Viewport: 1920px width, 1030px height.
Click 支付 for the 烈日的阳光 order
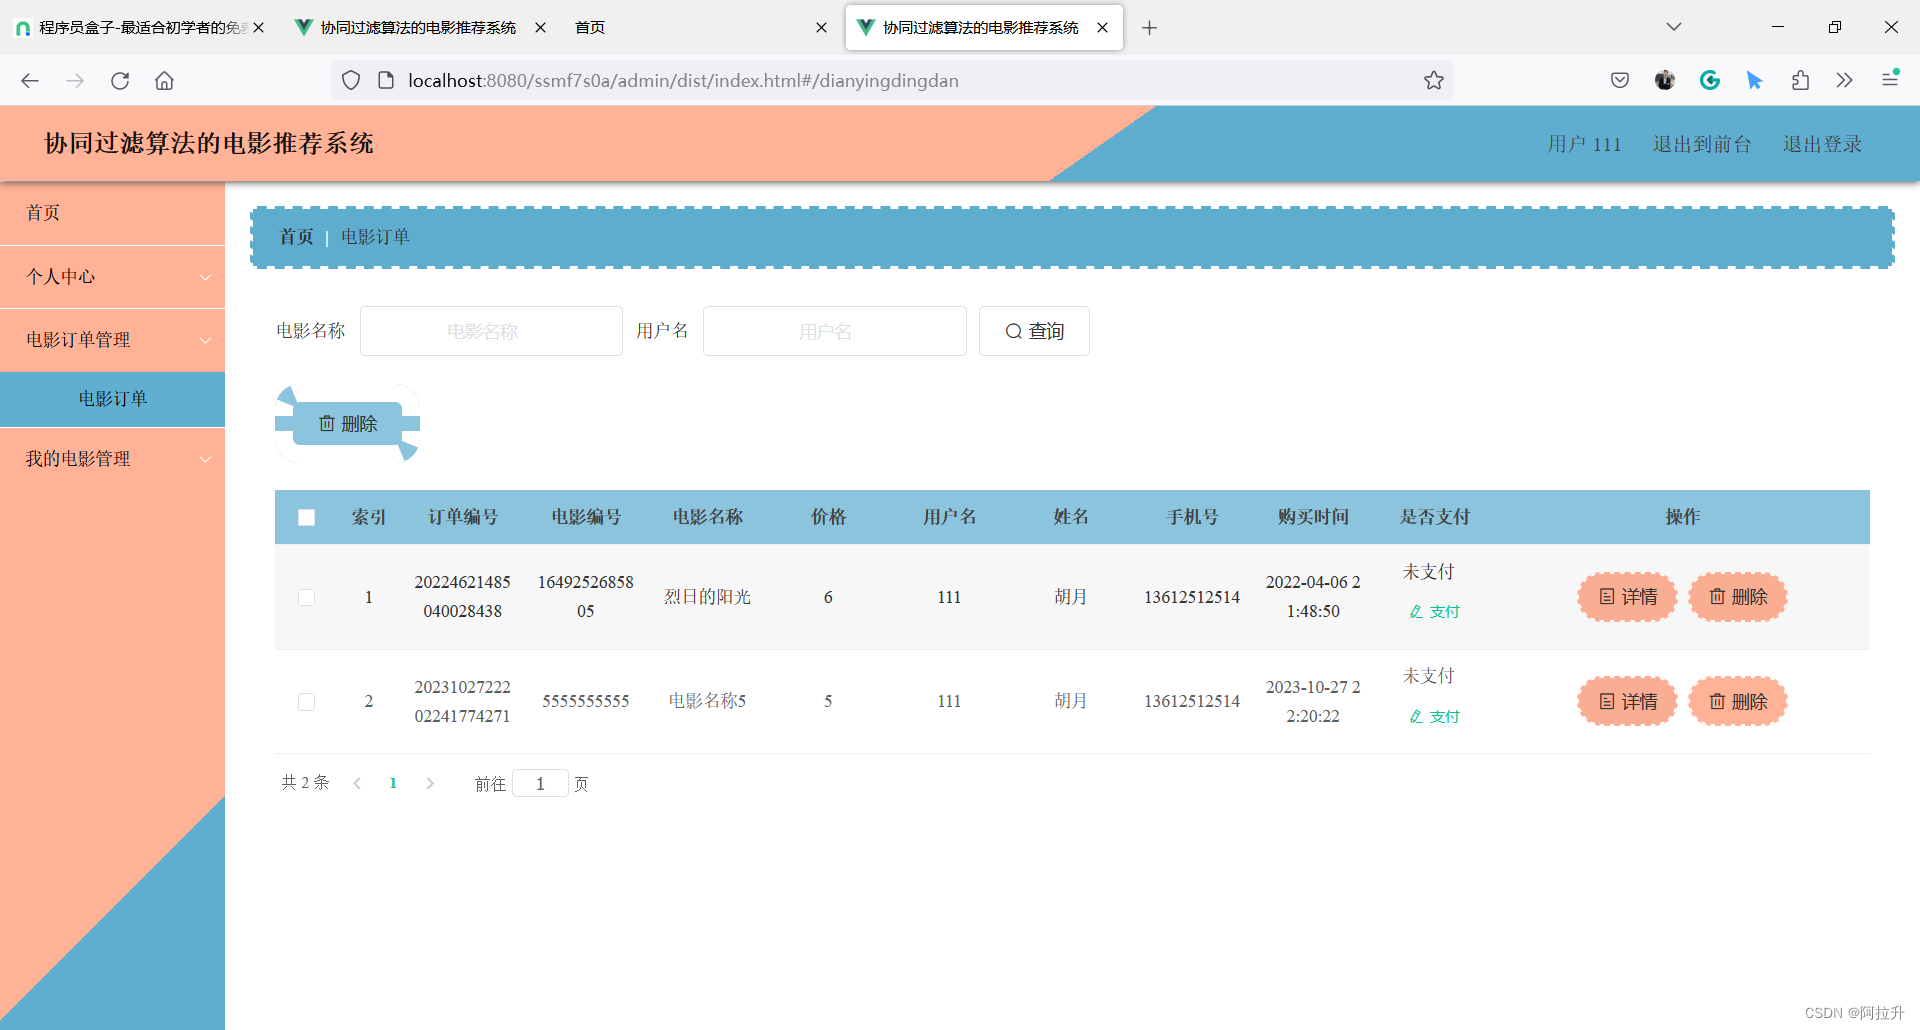point(1435,612)
